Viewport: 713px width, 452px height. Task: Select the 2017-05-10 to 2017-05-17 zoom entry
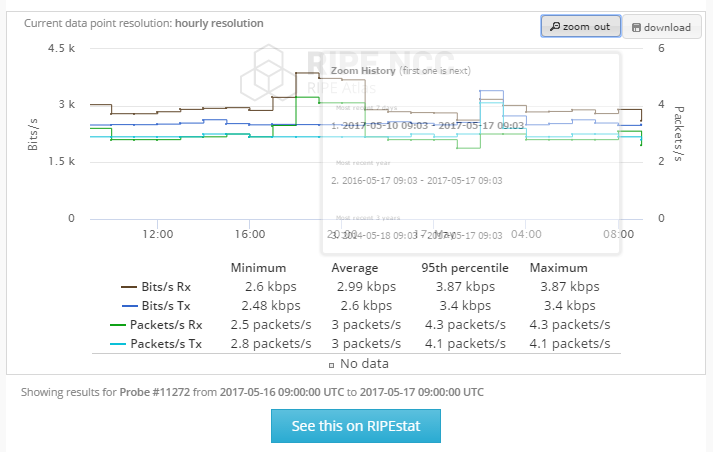(x=427, y=126)
